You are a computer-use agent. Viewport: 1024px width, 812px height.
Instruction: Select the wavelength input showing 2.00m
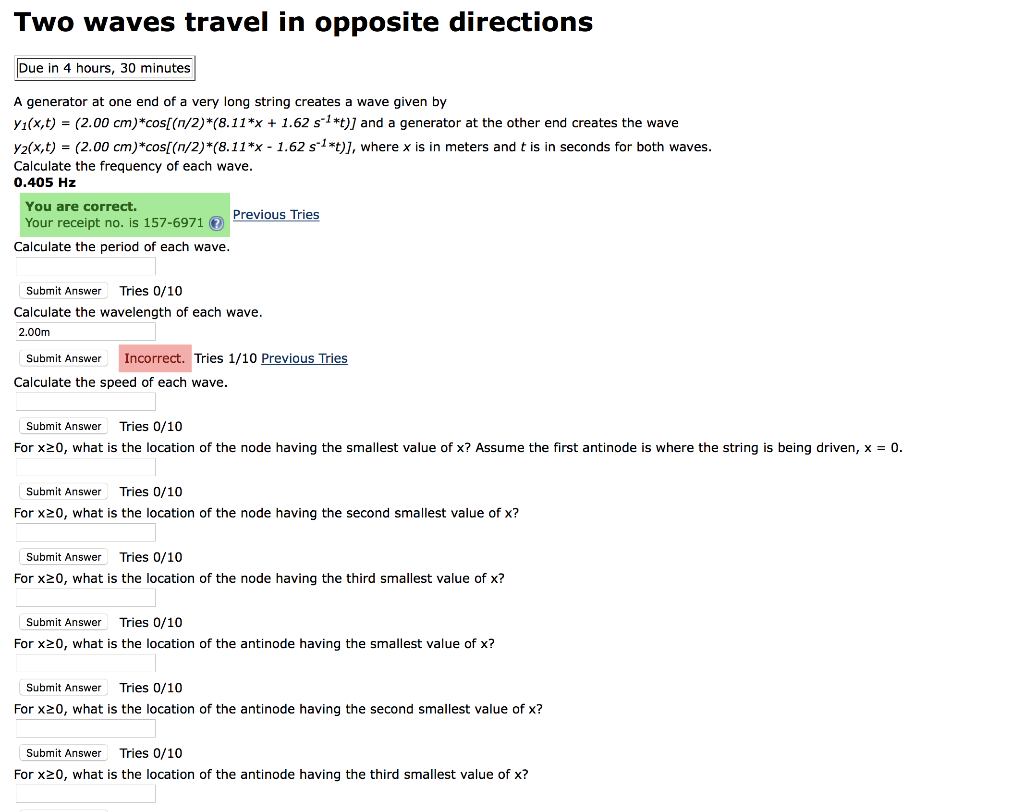click(85, 331)
